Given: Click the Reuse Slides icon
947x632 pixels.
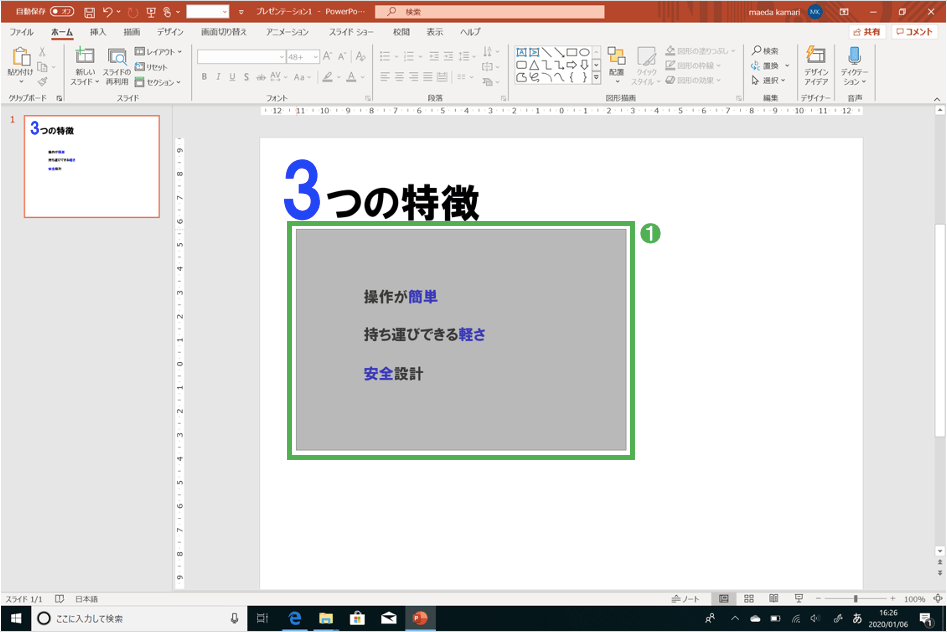Looking at the screenshot, I should tap(117, 56).
